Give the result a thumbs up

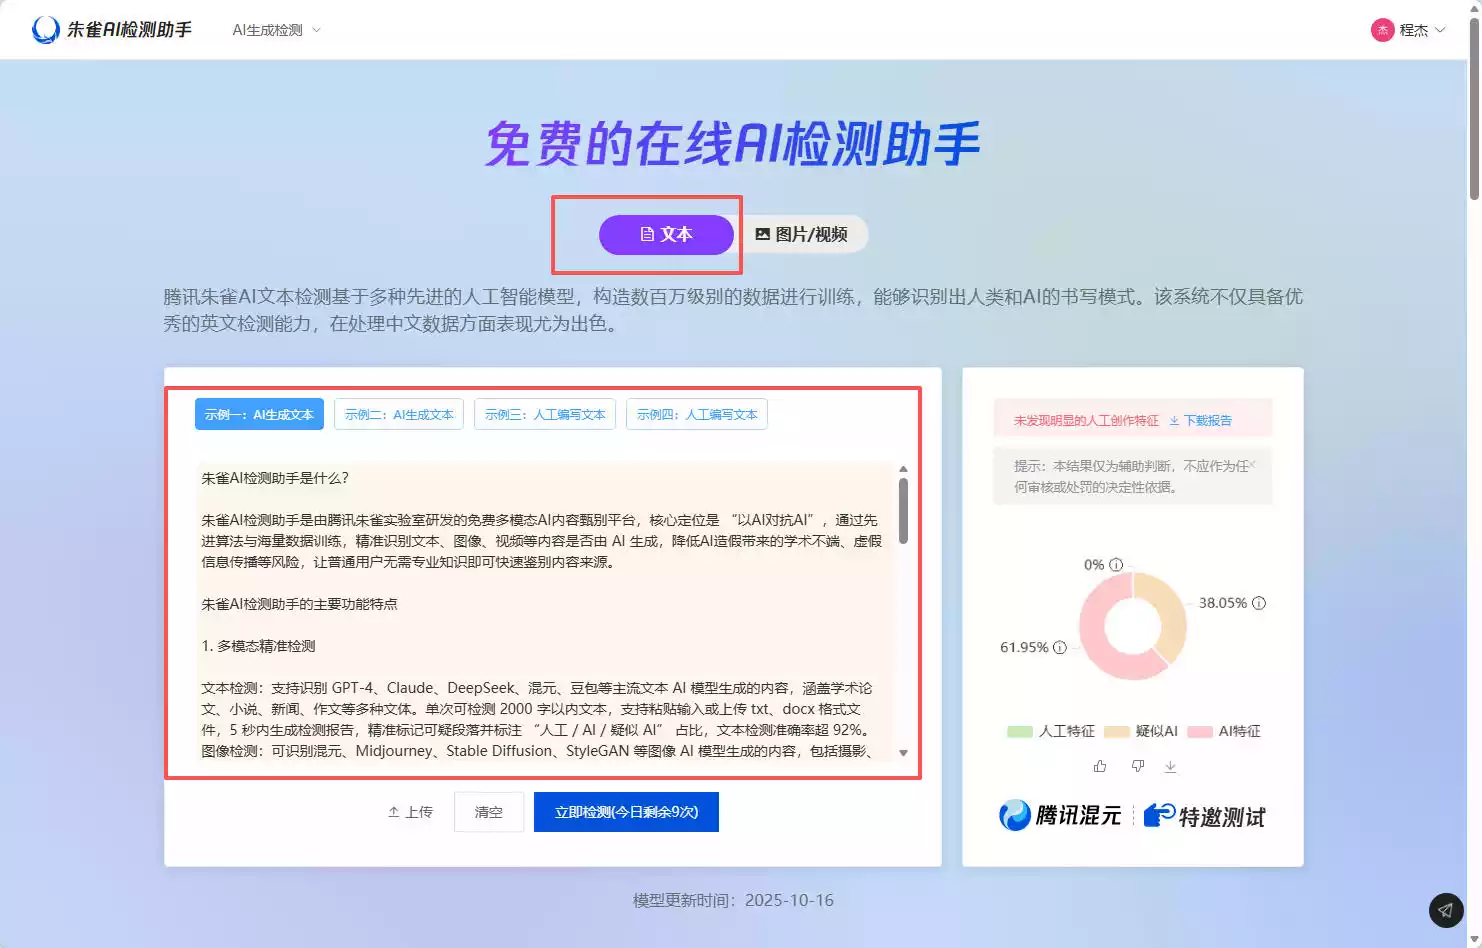pyautogui.click(x=1100, y=766)
